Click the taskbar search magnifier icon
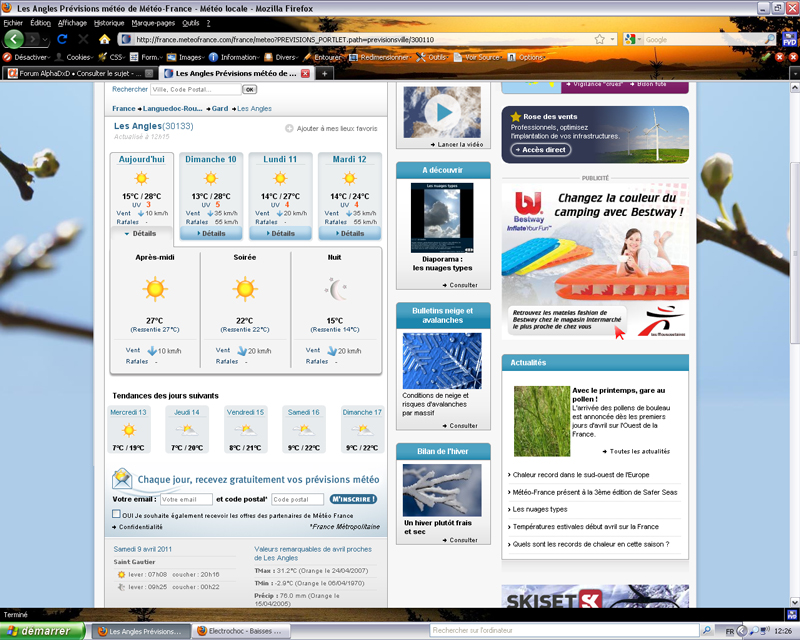This screenshot has height=640, width=800. tap(707, 630)
